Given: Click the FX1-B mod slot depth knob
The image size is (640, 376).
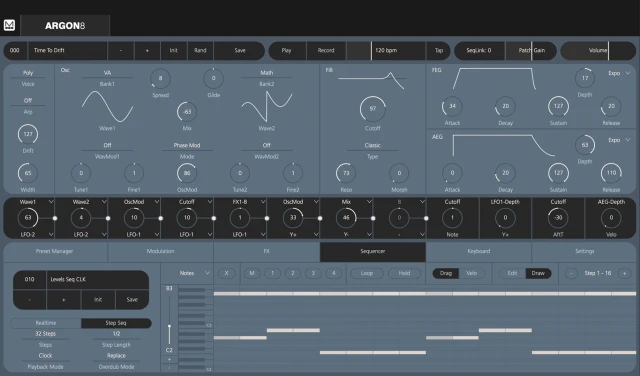Looking at the screenshot, I should point(240,218).
